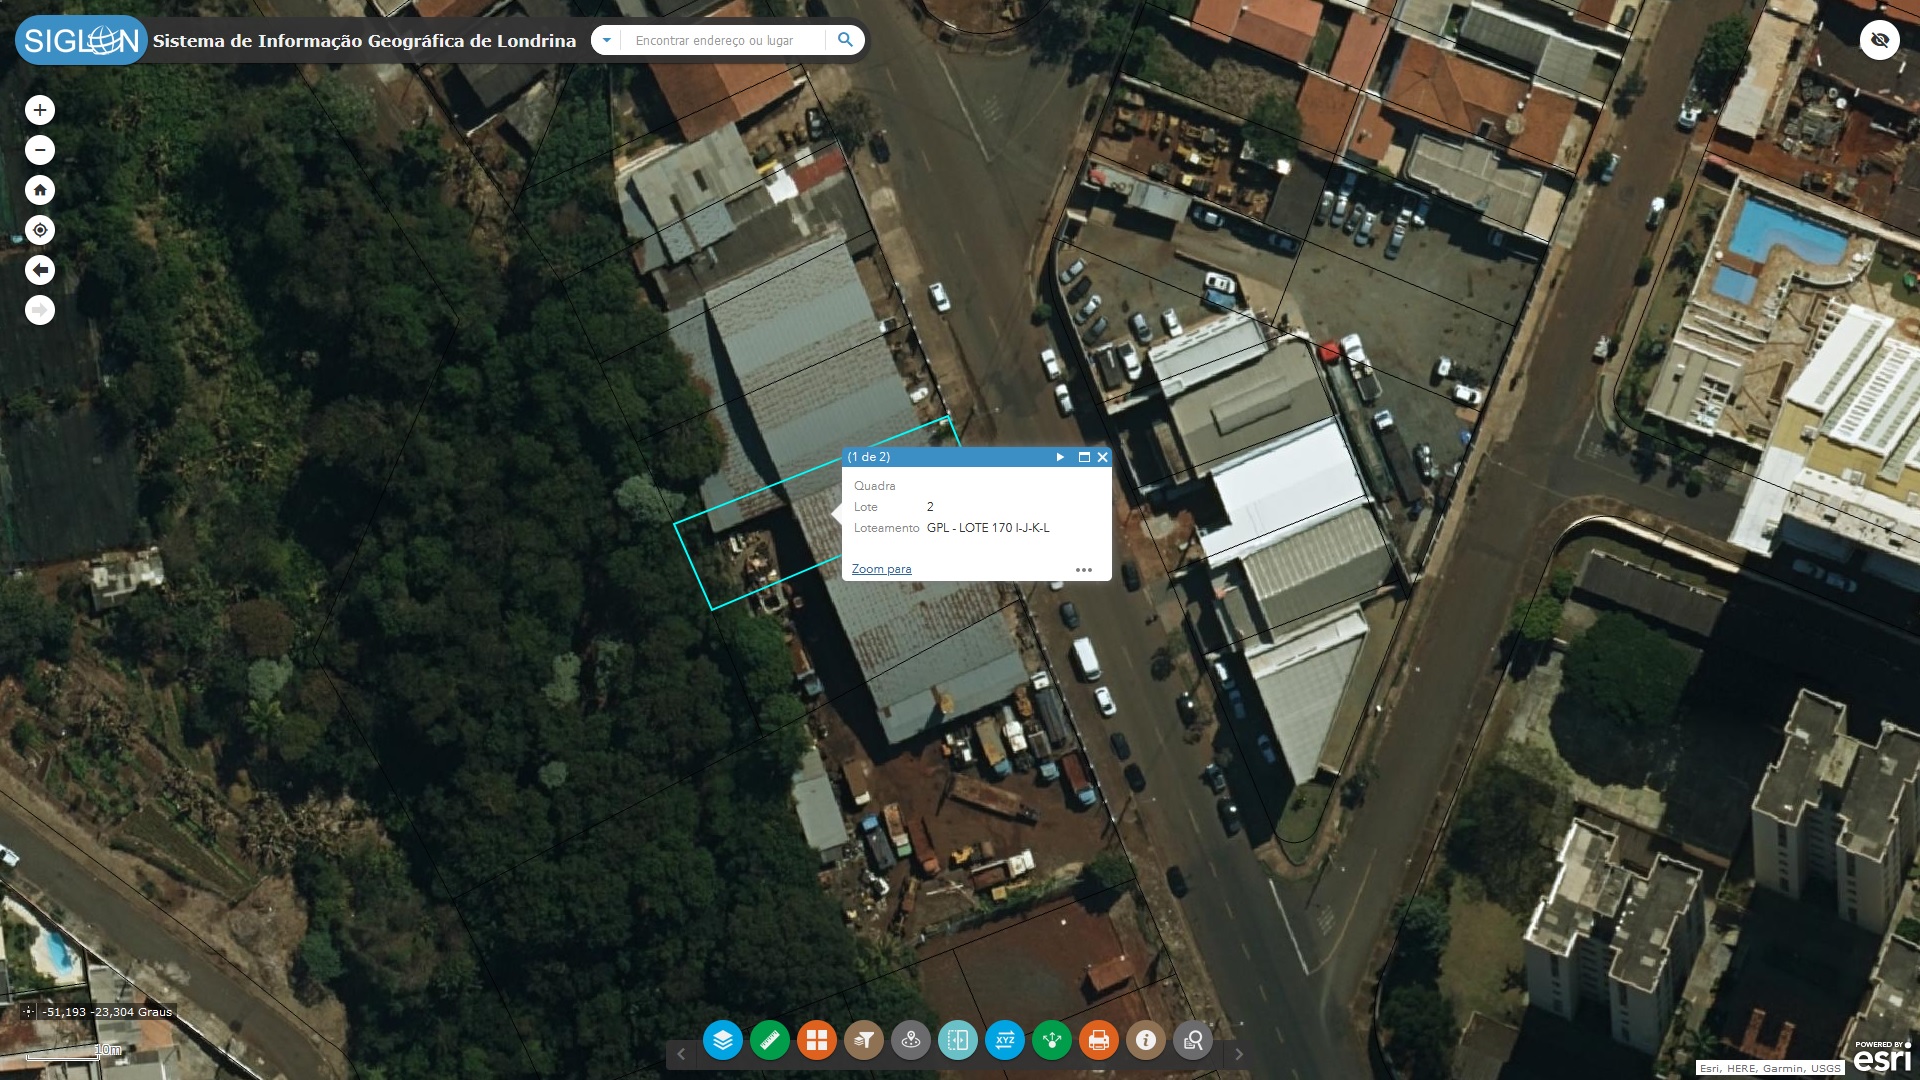The width and height of the screenshot is (1920, 1080).
Task: Click the 'Lote' field label
Action: tap(865, 507)
